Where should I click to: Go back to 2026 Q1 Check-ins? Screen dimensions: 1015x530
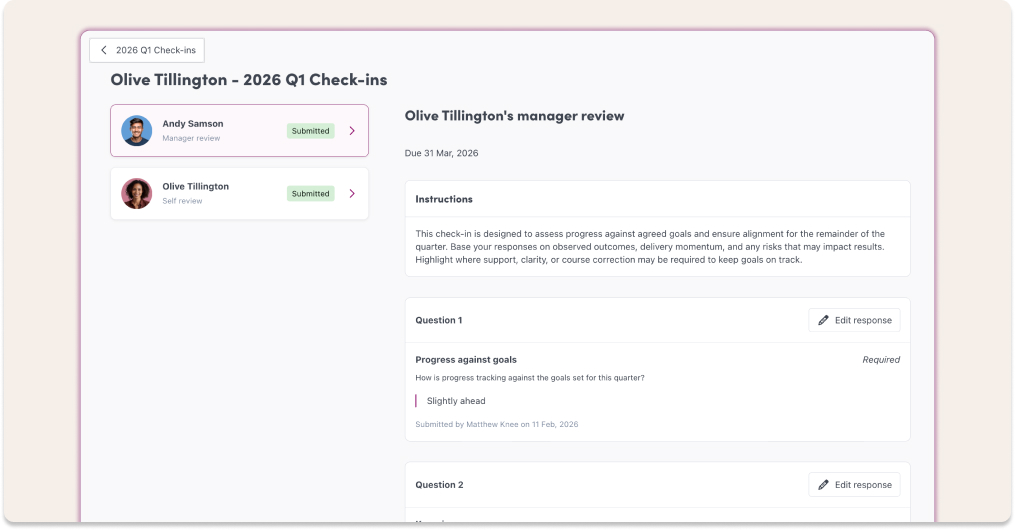coord(154,50)
